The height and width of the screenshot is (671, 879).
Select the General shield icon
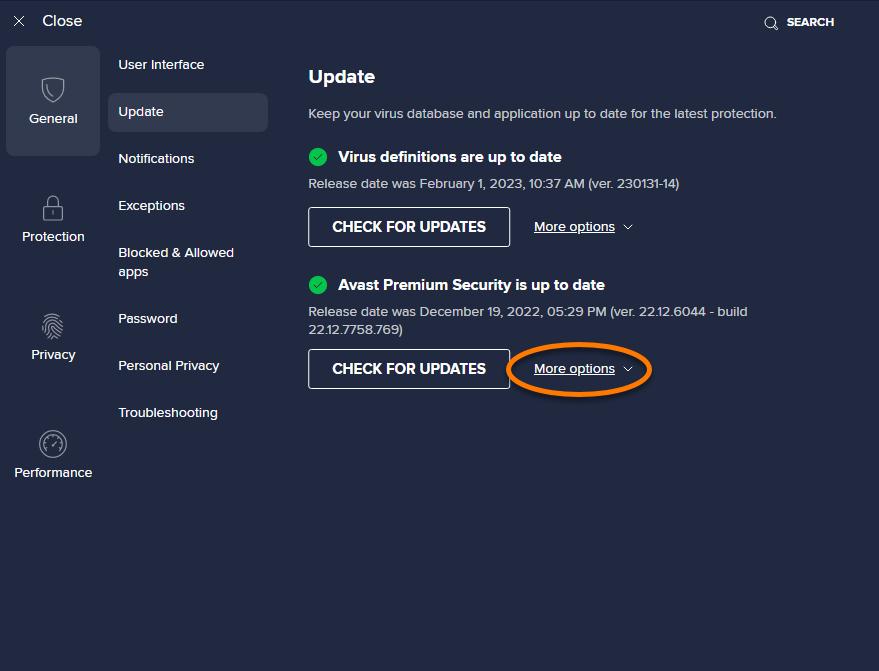coord(53,90)
